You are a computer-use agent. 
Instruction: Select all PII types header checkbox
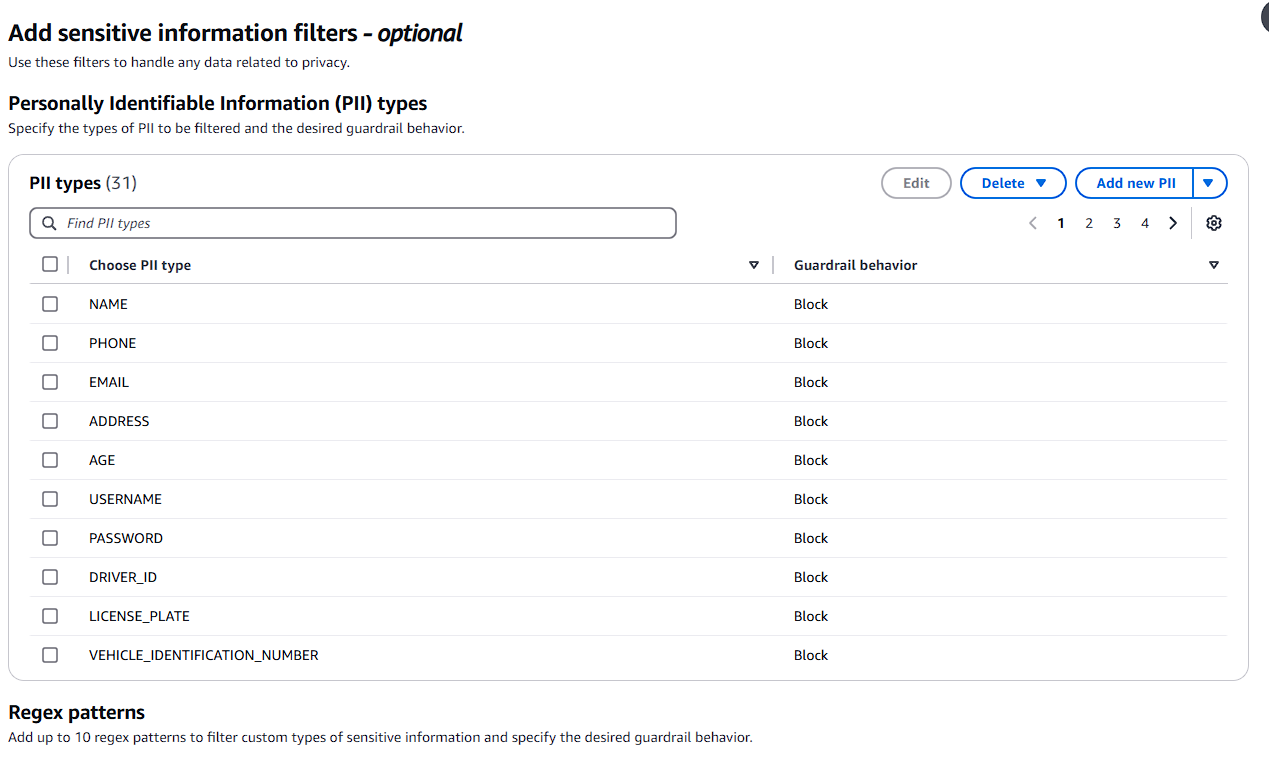pos(50,265)
